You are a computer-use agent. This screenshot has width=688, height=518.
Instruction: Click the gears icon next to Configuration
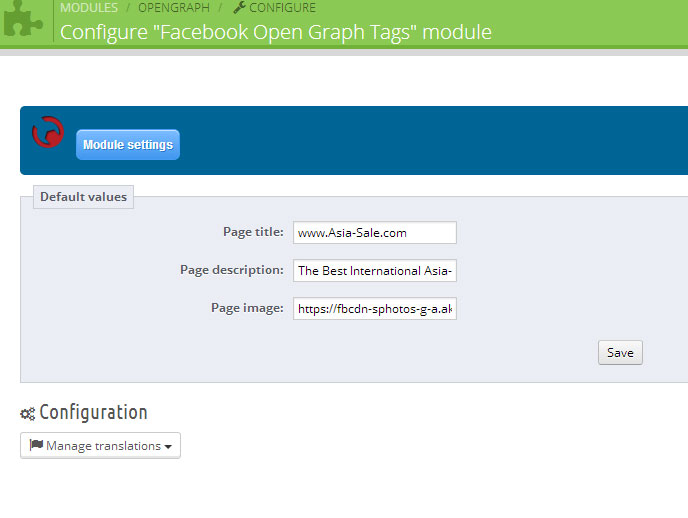pyautogui.click(x=28, y=414)
